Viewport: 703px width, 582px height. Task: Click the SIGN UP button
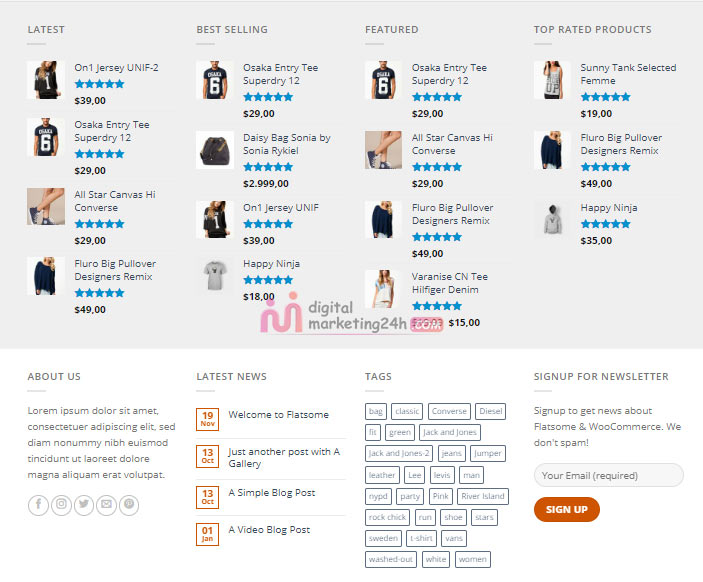pos(566,509)
